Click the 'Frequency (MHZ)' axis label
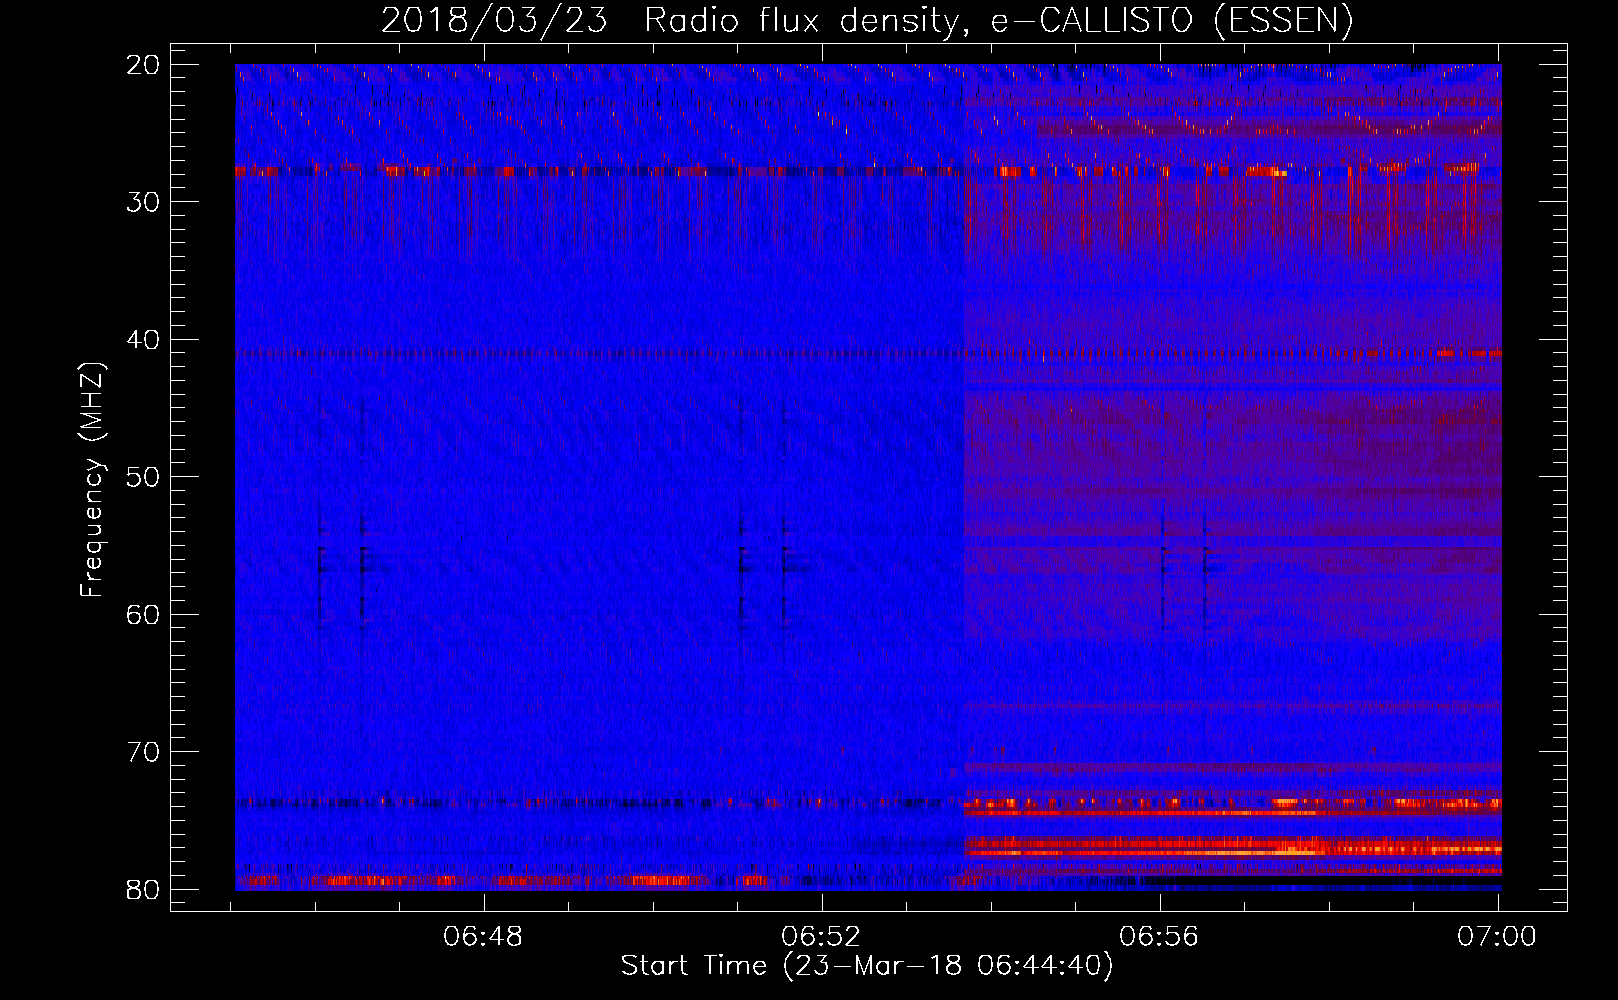Image resolution: width=1618 pixels, height=1000 pixels. point(92,479)
